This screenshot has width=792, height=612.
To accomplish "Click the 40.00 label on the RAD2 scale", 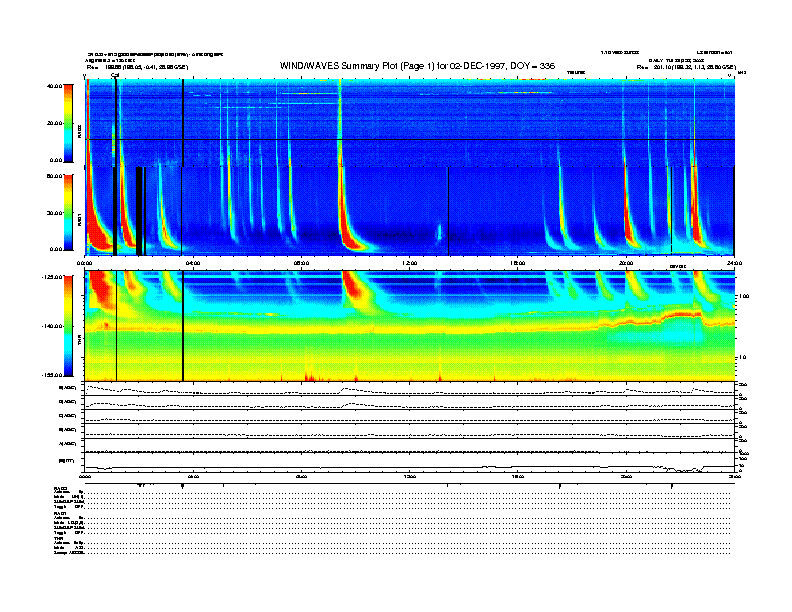I will (54, 86).
